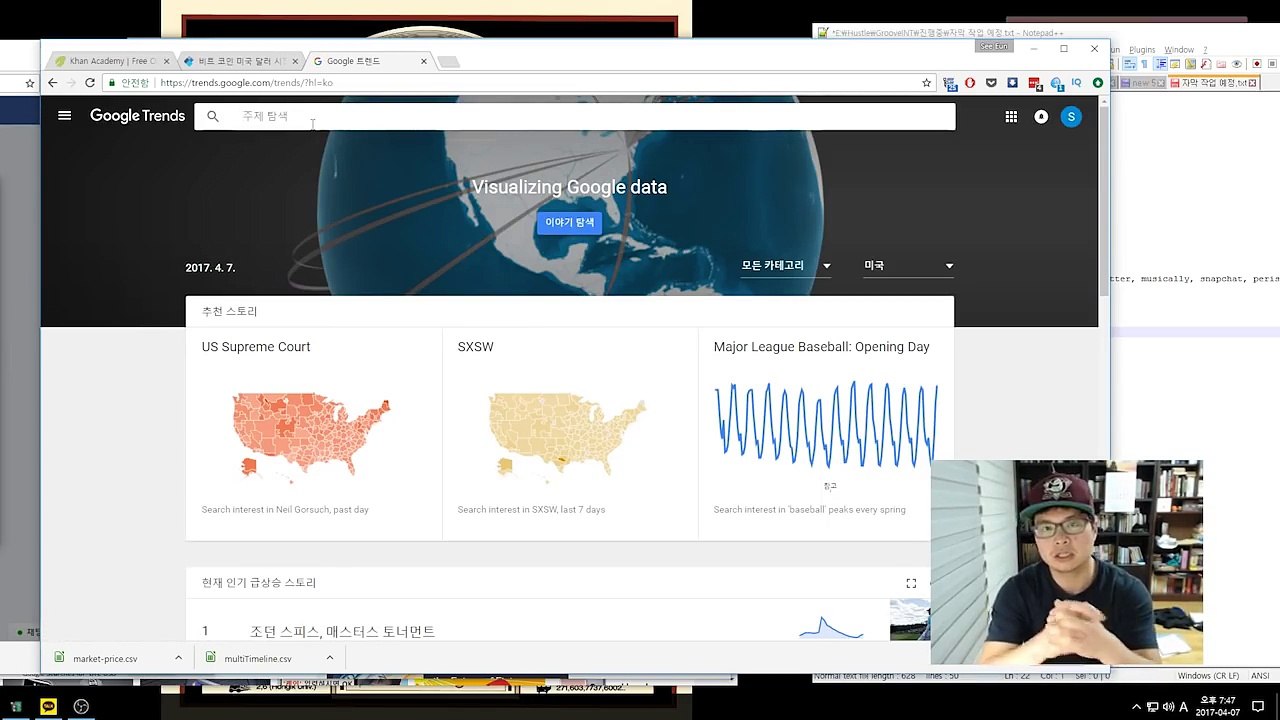Close the Google 트렌드 tab
1280x720 pixels.
click(x=424, y=61)
